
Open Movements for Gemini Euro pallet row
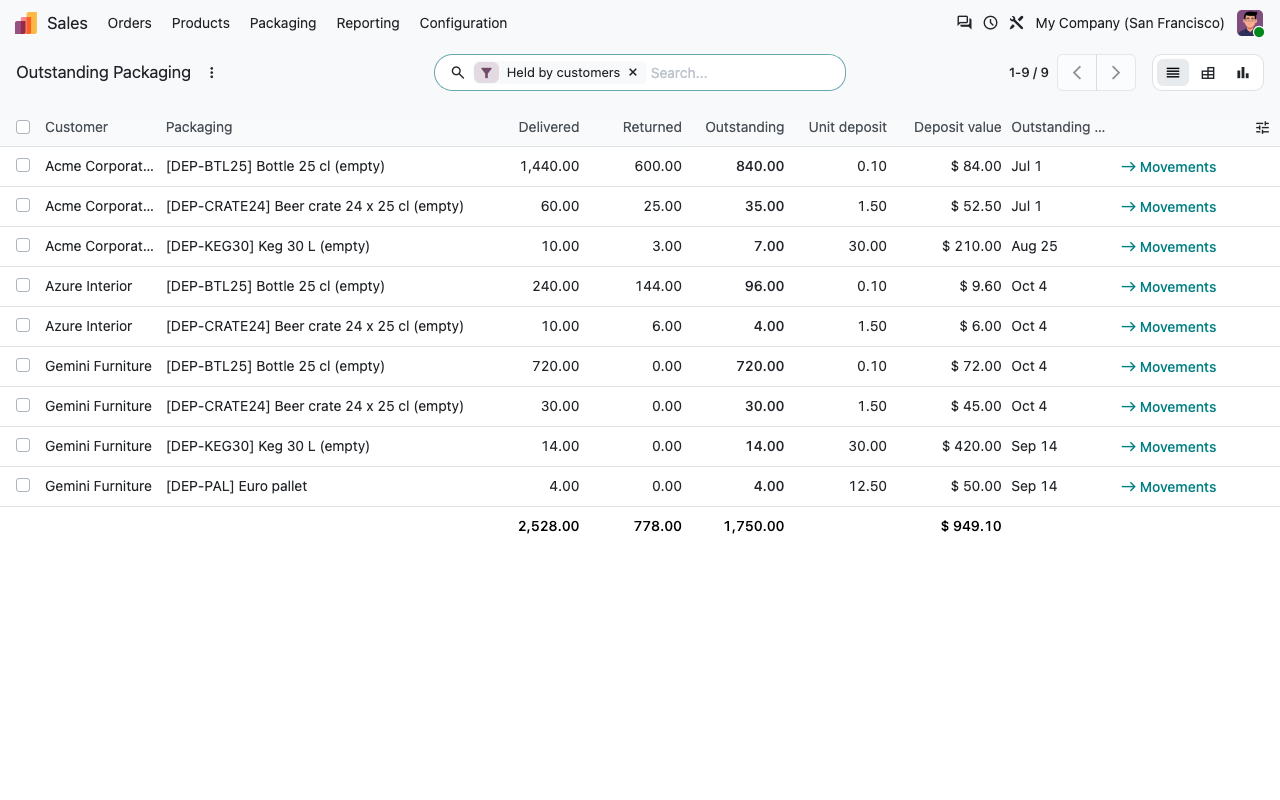coord(1168,487)
